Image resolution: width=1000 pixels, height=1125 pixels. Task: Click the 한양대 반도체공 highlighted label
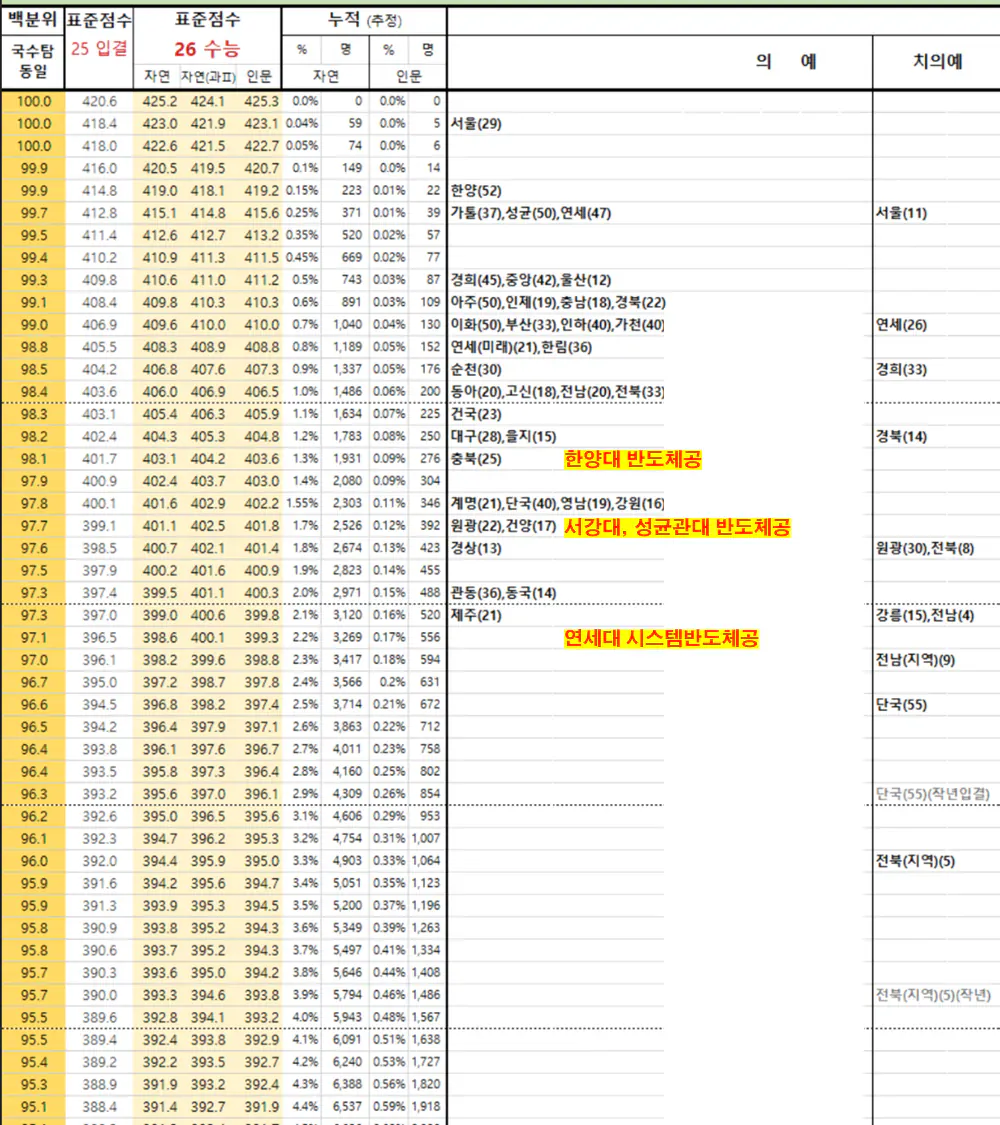pyautogui.click(x=633, y=459)
